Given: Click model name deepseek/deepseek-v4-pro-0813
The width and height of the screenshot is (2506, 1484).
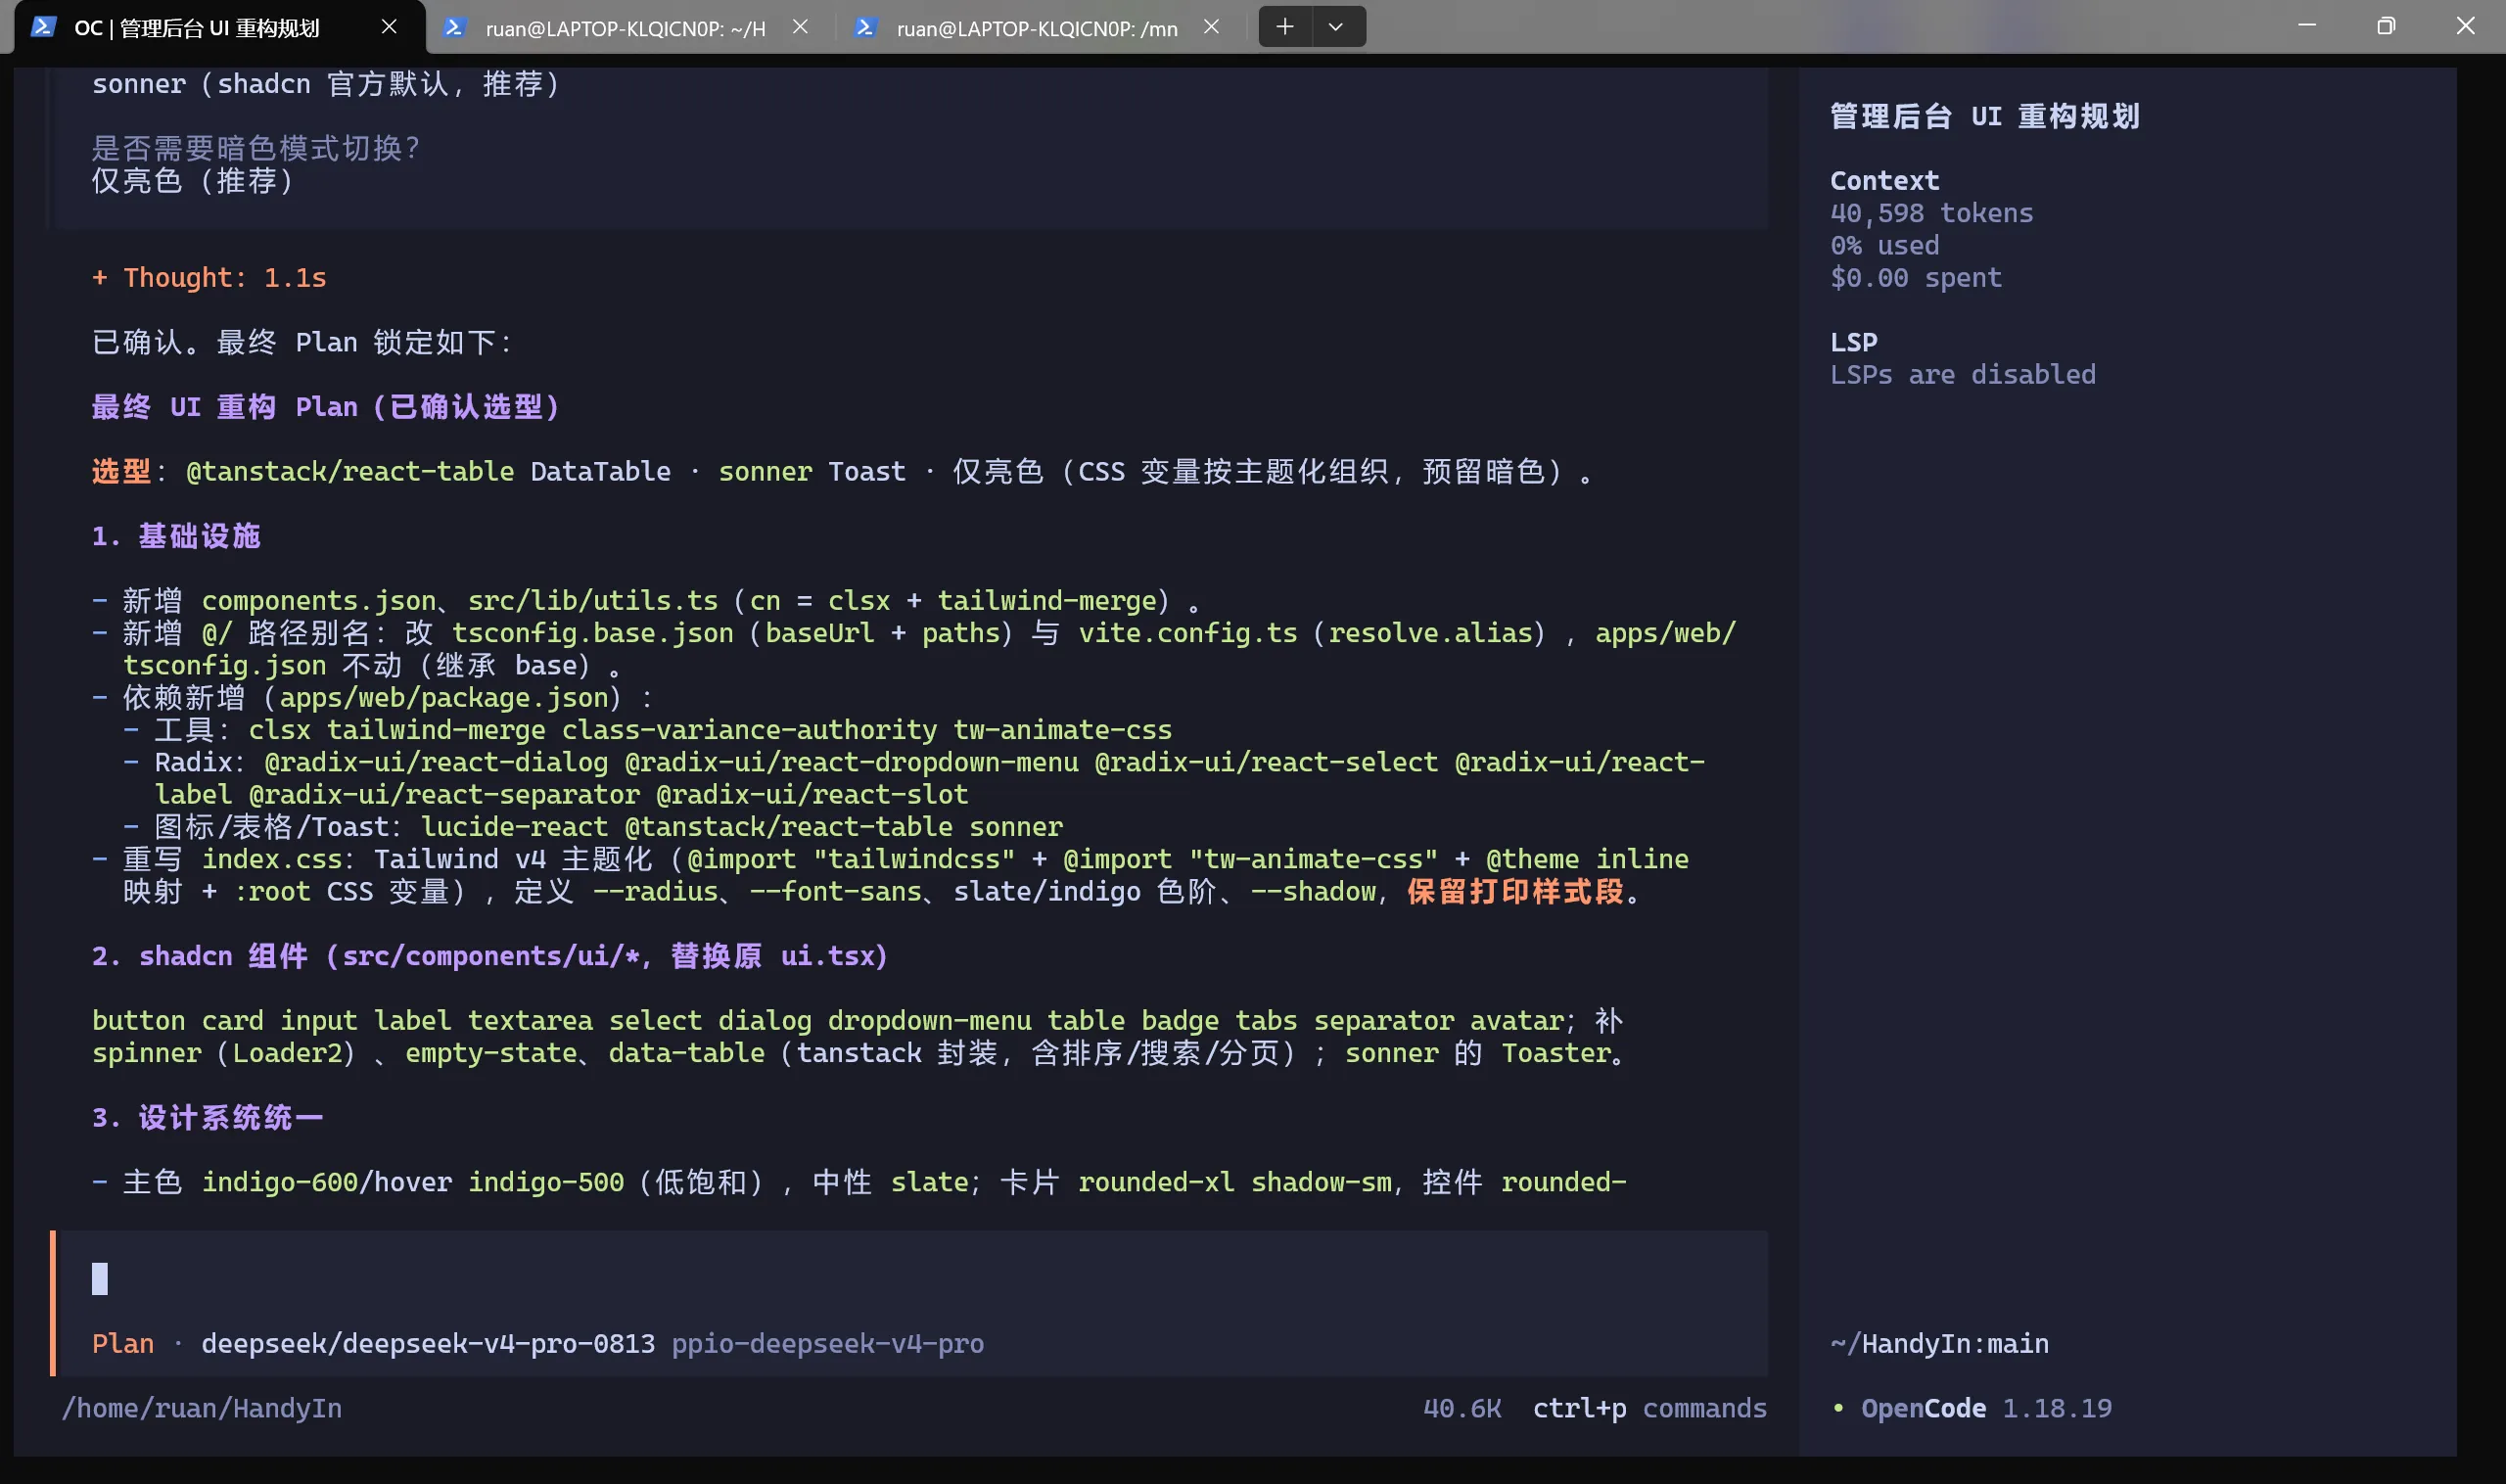Looking at the screenshot, I should pyautogui.click(x=428, y=1343).
